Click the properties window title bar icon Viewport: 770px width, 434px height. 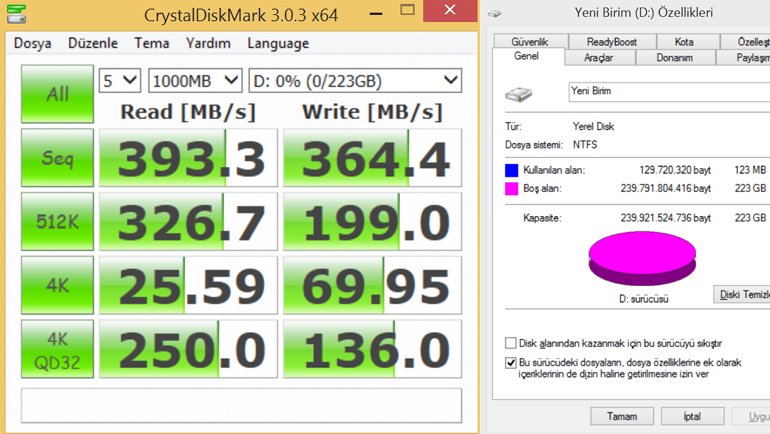pos(497,13)
